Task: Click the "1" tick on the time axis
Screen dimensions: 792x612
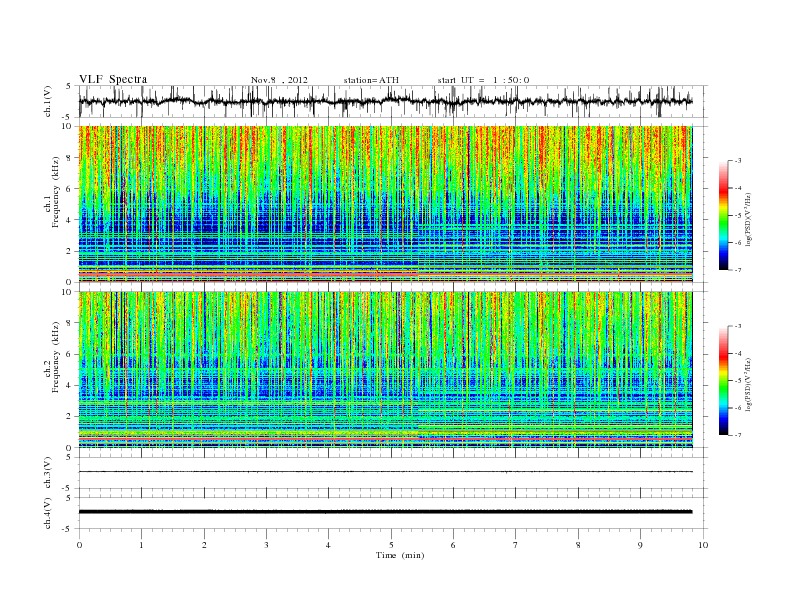Action: 141,545
